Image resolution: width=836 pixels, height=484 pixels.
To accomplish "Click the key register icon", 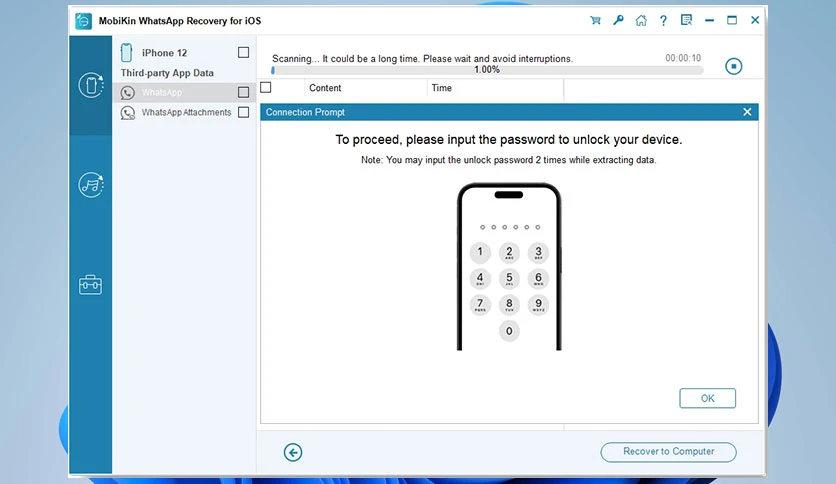I will click(618, 20).
